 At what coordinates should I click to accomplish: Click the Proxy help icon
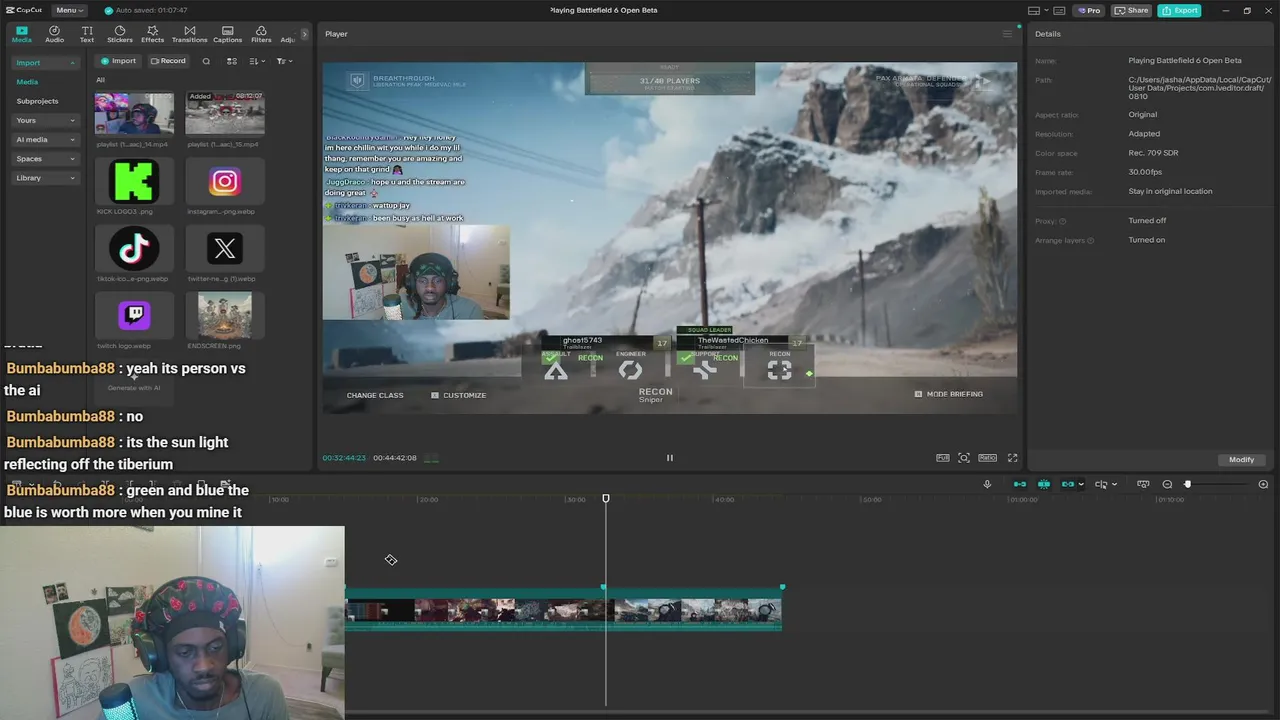coord(1062,221)
